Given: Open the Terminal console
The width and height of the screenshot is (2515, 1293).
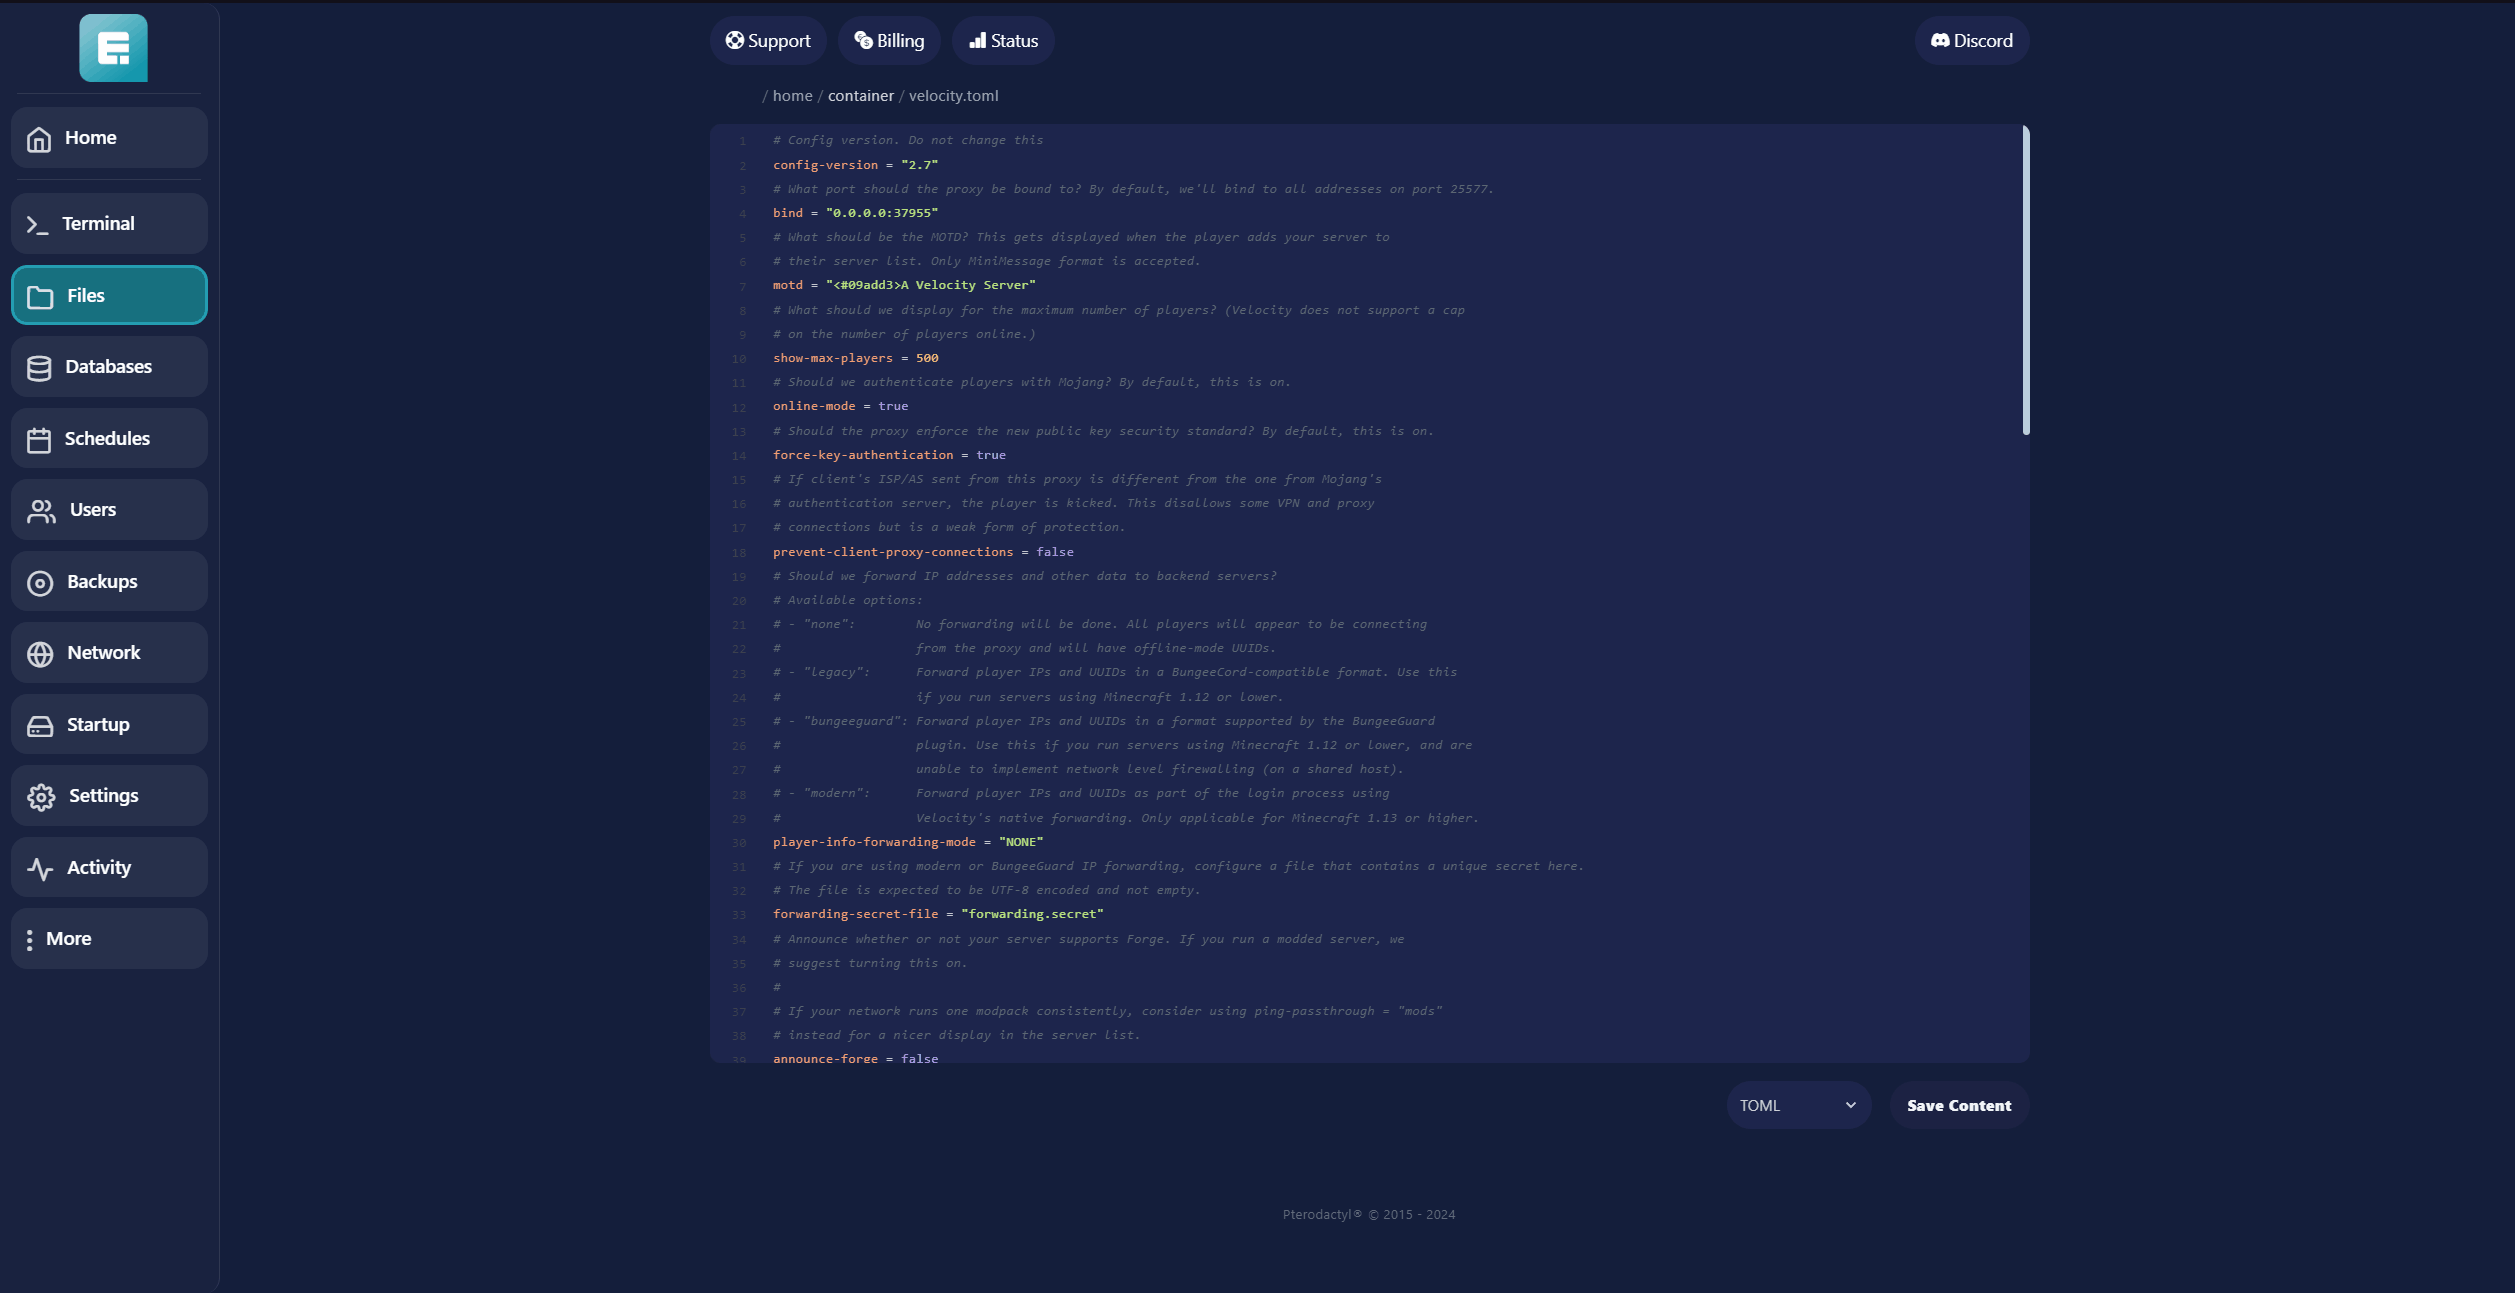Looking at the screenshot, I should click(x=109, y=224).
